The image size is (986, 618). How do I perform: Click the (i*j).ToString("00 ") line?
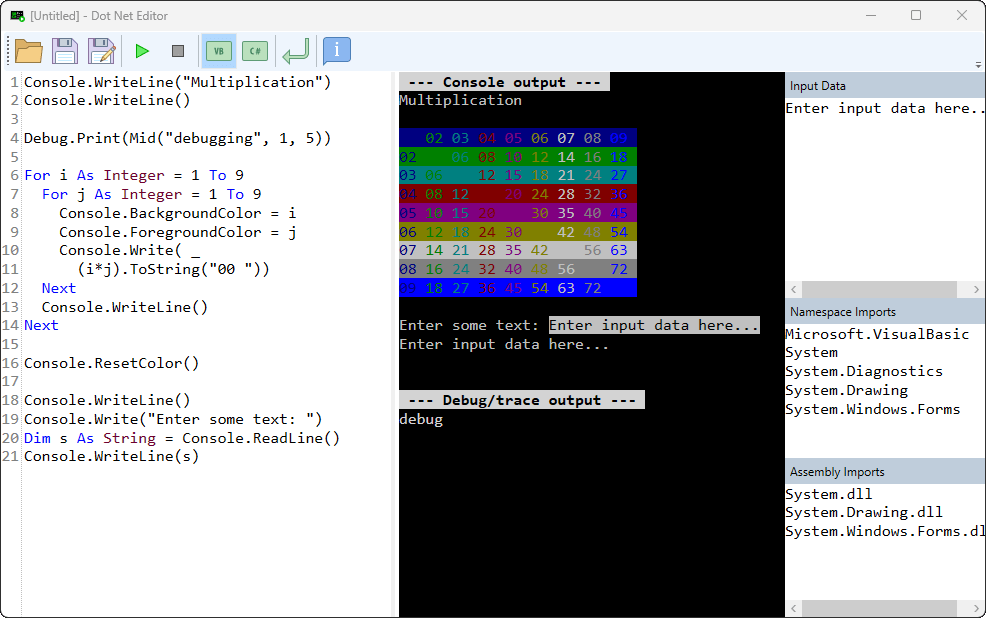pos(174,269)
